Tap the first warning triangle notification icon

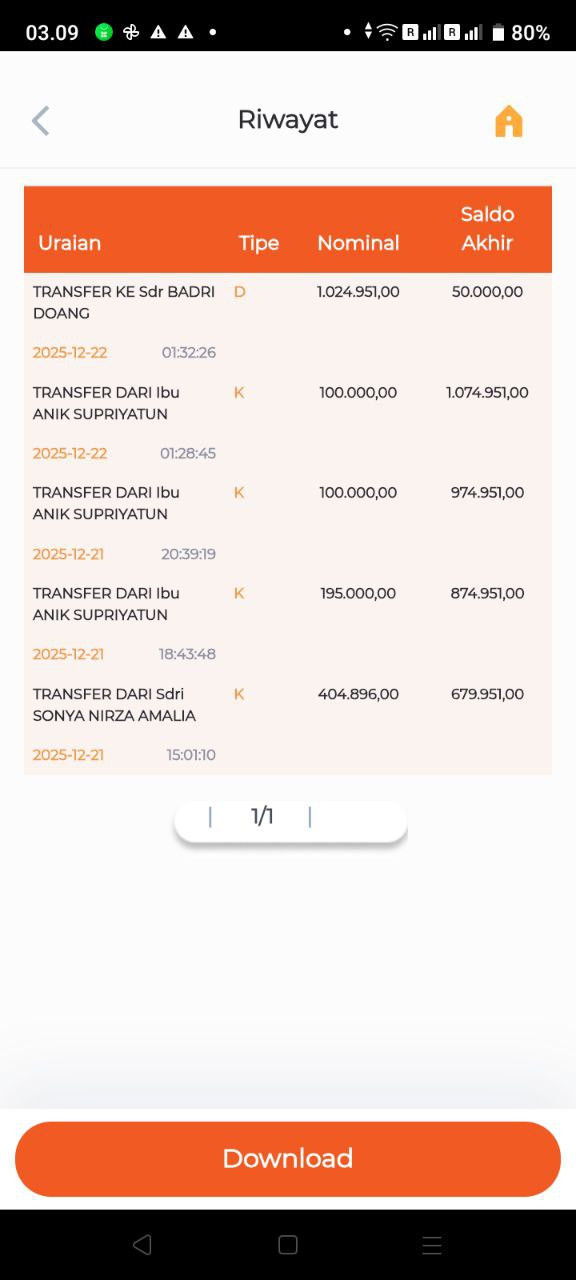[158, 32]
